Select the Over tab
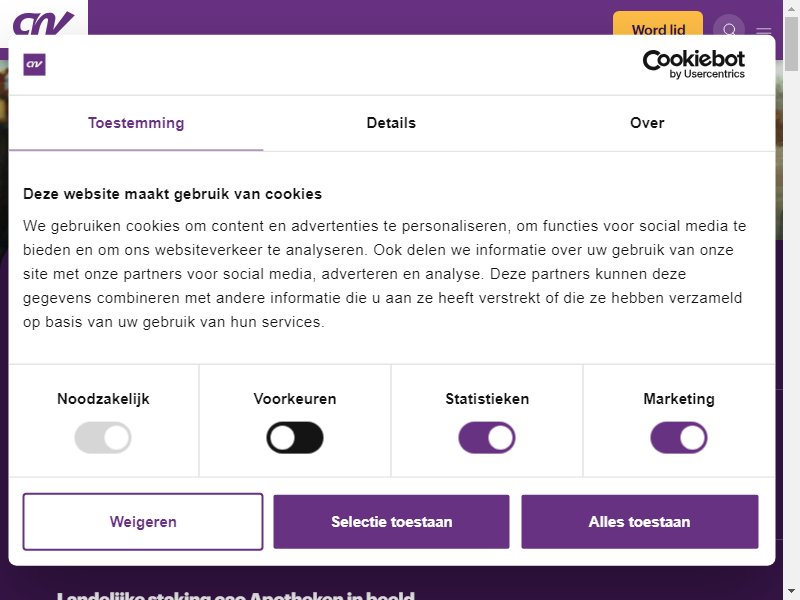 [x=647, y=123]
